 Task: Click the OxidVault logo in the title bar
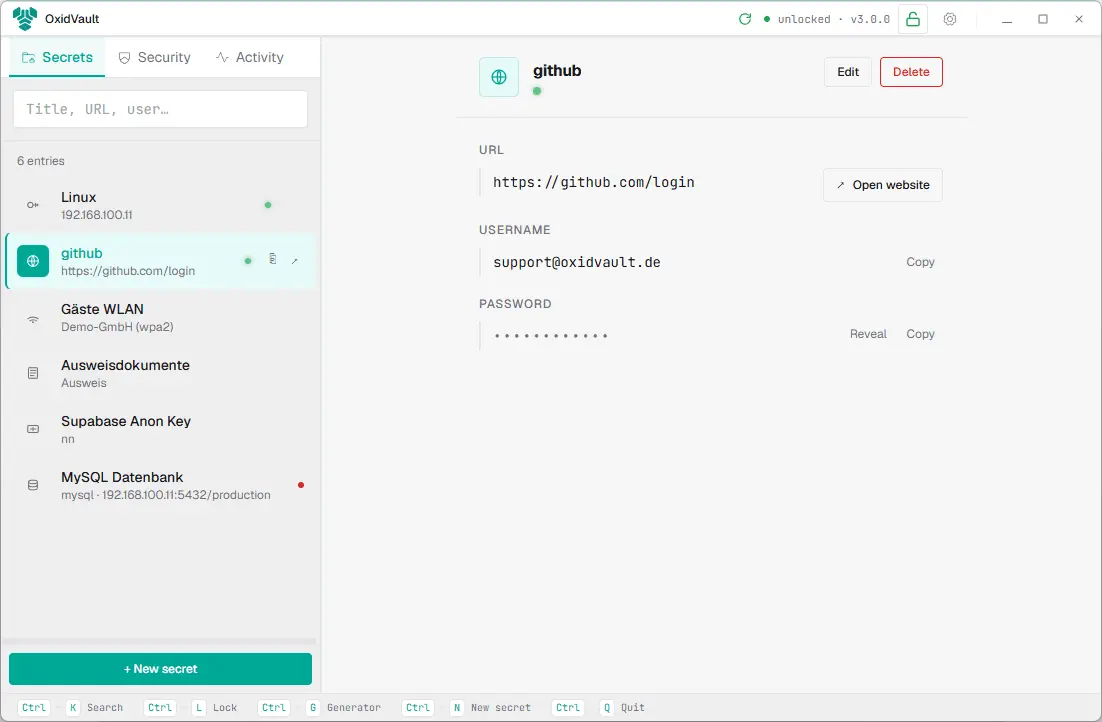point(25,19)
